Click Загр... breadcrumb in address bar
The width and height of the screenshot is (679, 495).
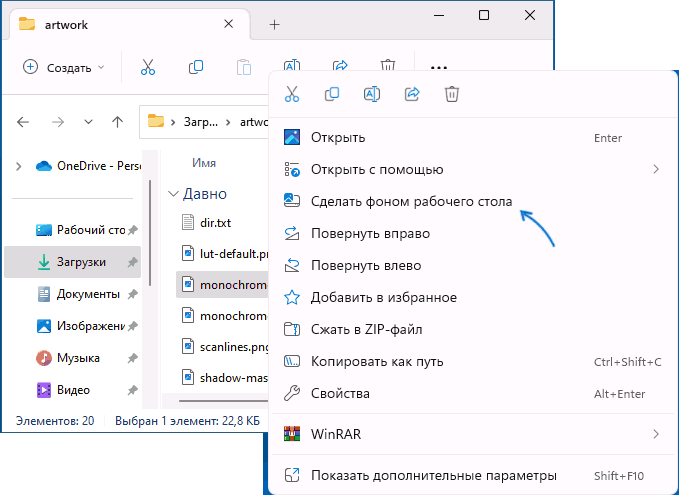200,122
